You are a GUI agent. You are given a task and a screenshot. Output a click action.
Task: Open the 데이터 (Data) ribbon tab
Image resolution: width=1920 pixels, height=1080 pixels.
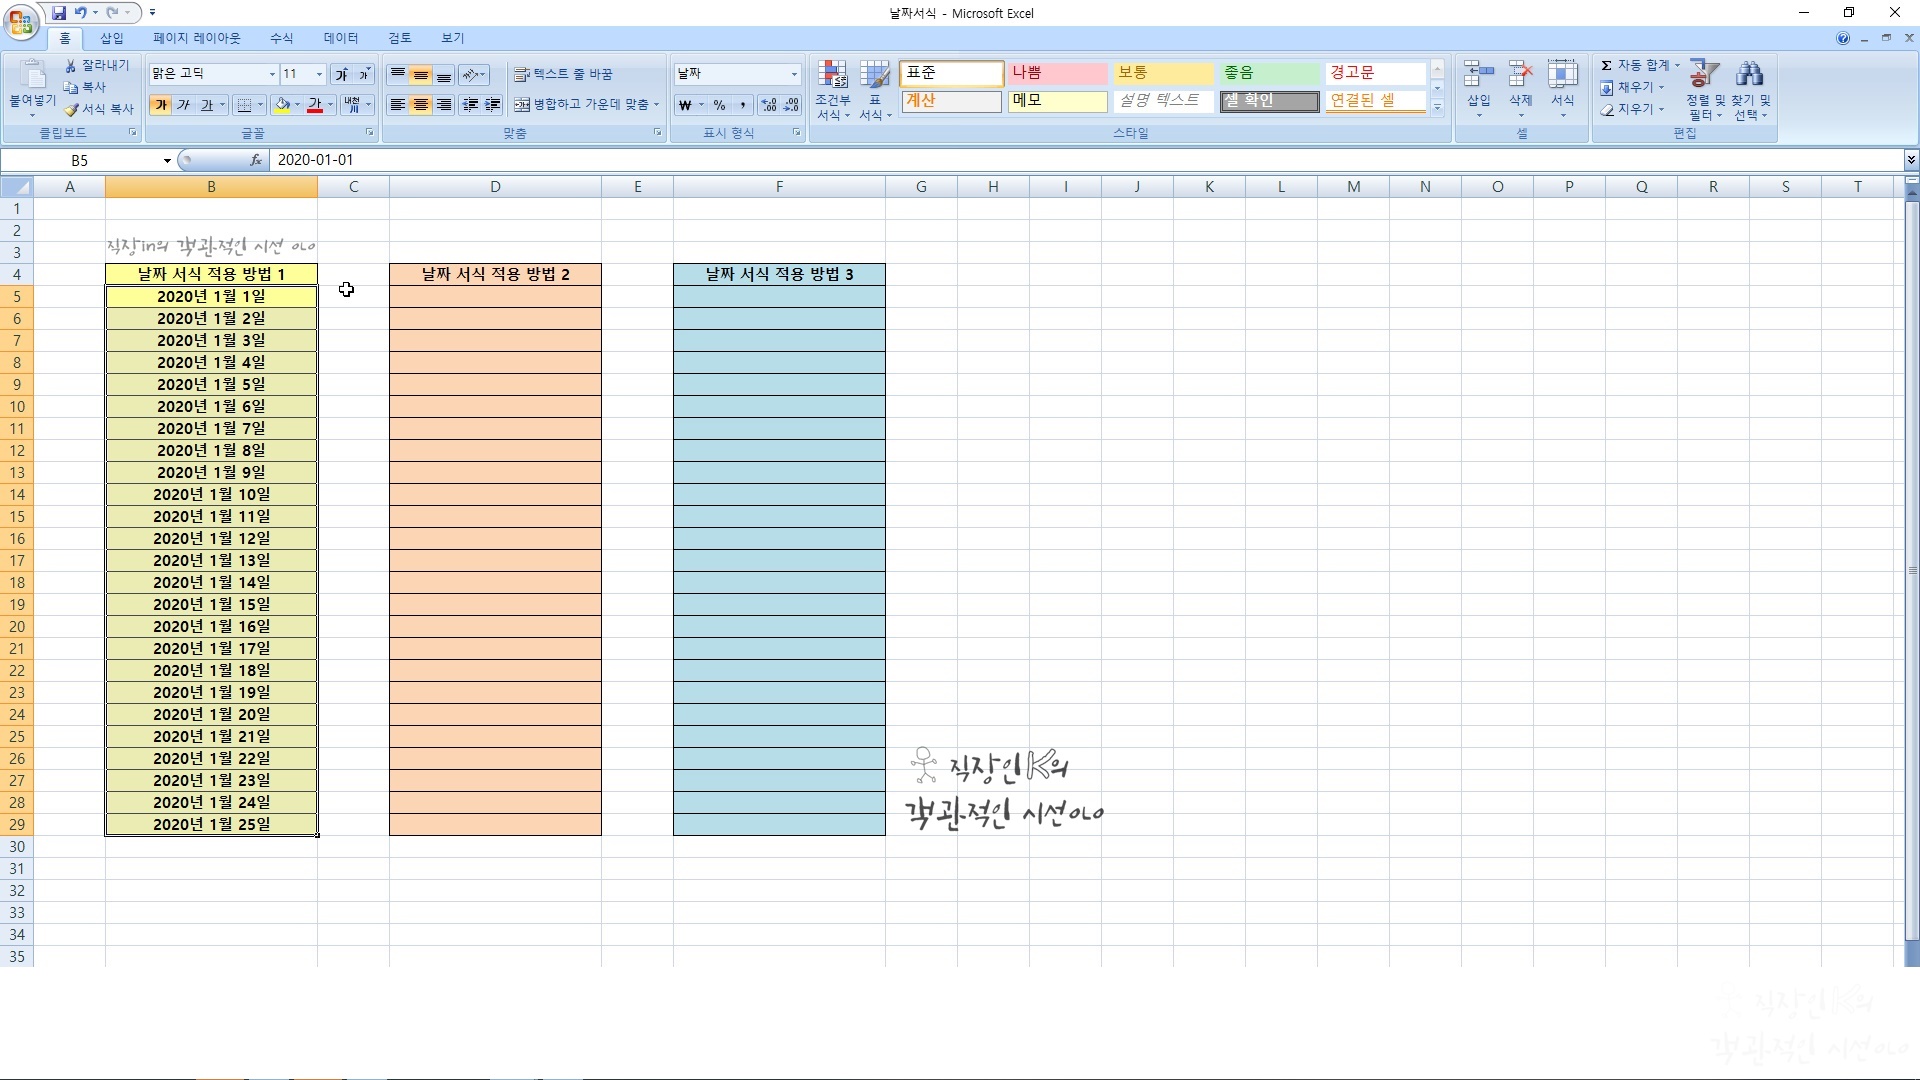point(340,38)
